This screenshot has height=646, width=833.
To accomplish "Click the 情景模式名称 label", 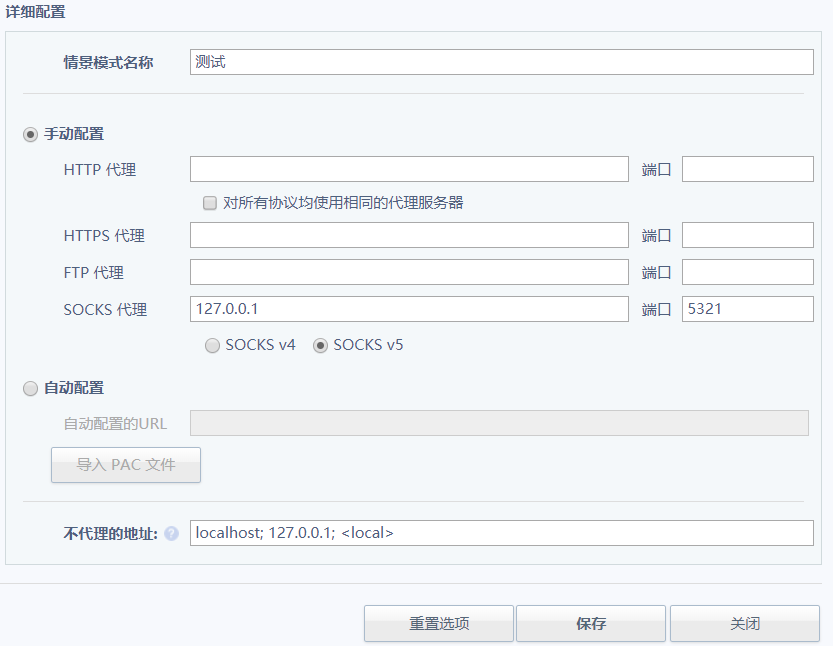I will pyautogui.click(x=108, y=63).
